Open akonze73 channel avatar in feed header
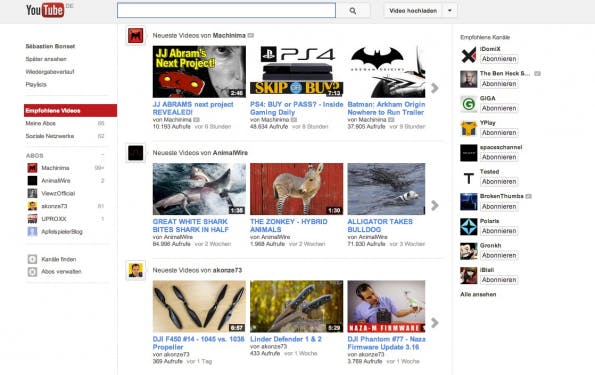595x375 pixels. click(135, 271)
